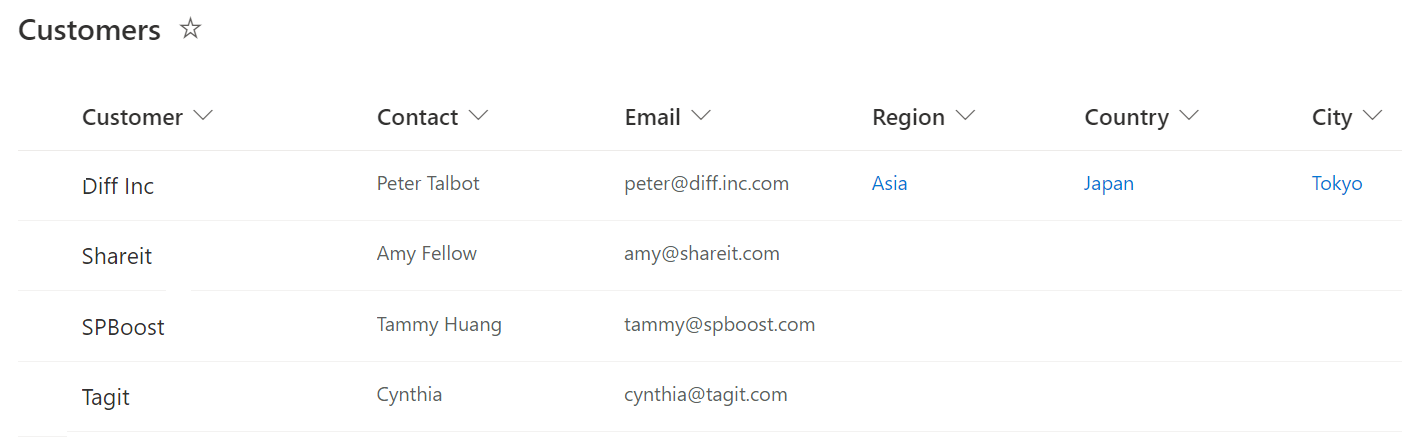Open the Asia region link
This screenshot has width=1402, height=437.
click(889, 184)
